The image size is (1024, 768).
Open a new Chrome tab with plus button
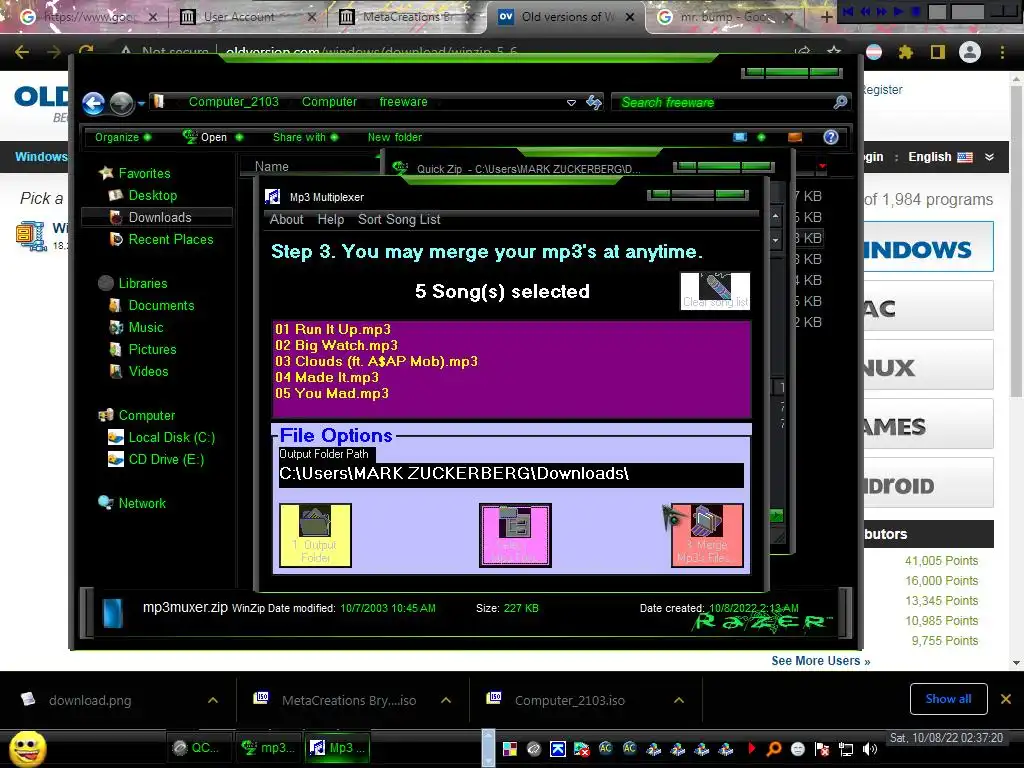tap(826, 17)
